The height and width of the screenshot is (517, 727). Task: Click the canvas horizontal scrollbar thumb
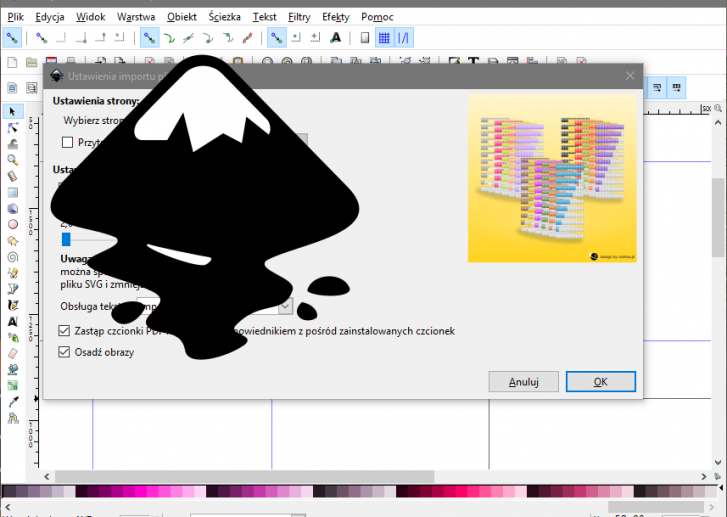[x=244, y=476]
